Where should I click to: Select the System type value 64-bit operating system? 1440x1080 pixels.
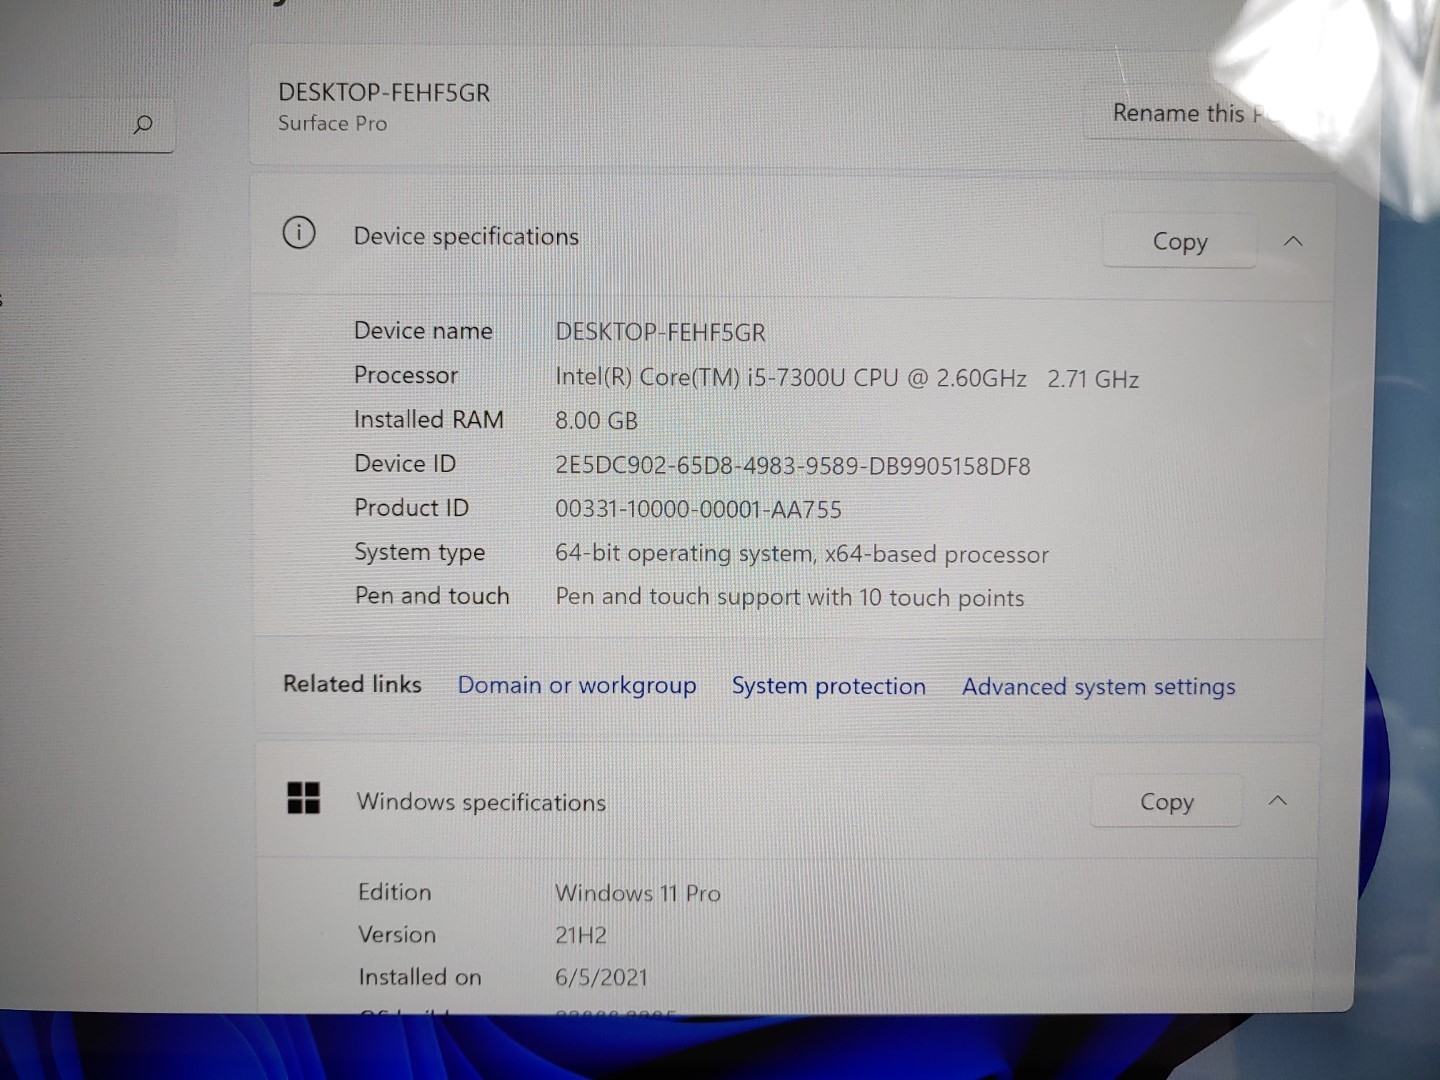(x=802, y=554)
